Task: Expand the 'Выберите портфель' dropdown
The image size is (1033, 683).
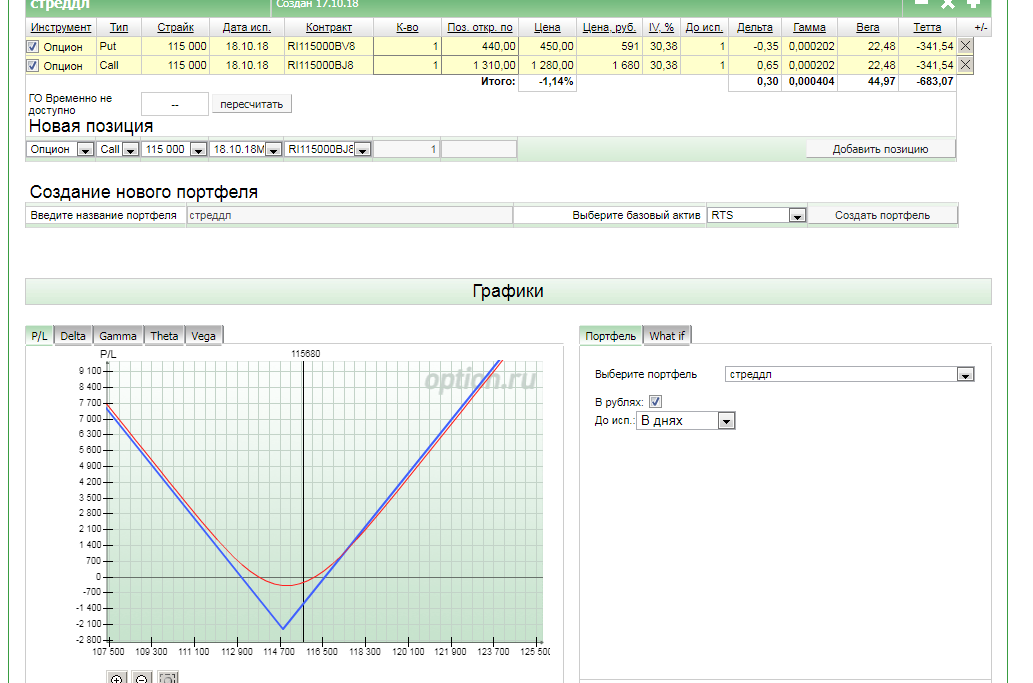Action: pyautogui.click(x=965, y=375)
